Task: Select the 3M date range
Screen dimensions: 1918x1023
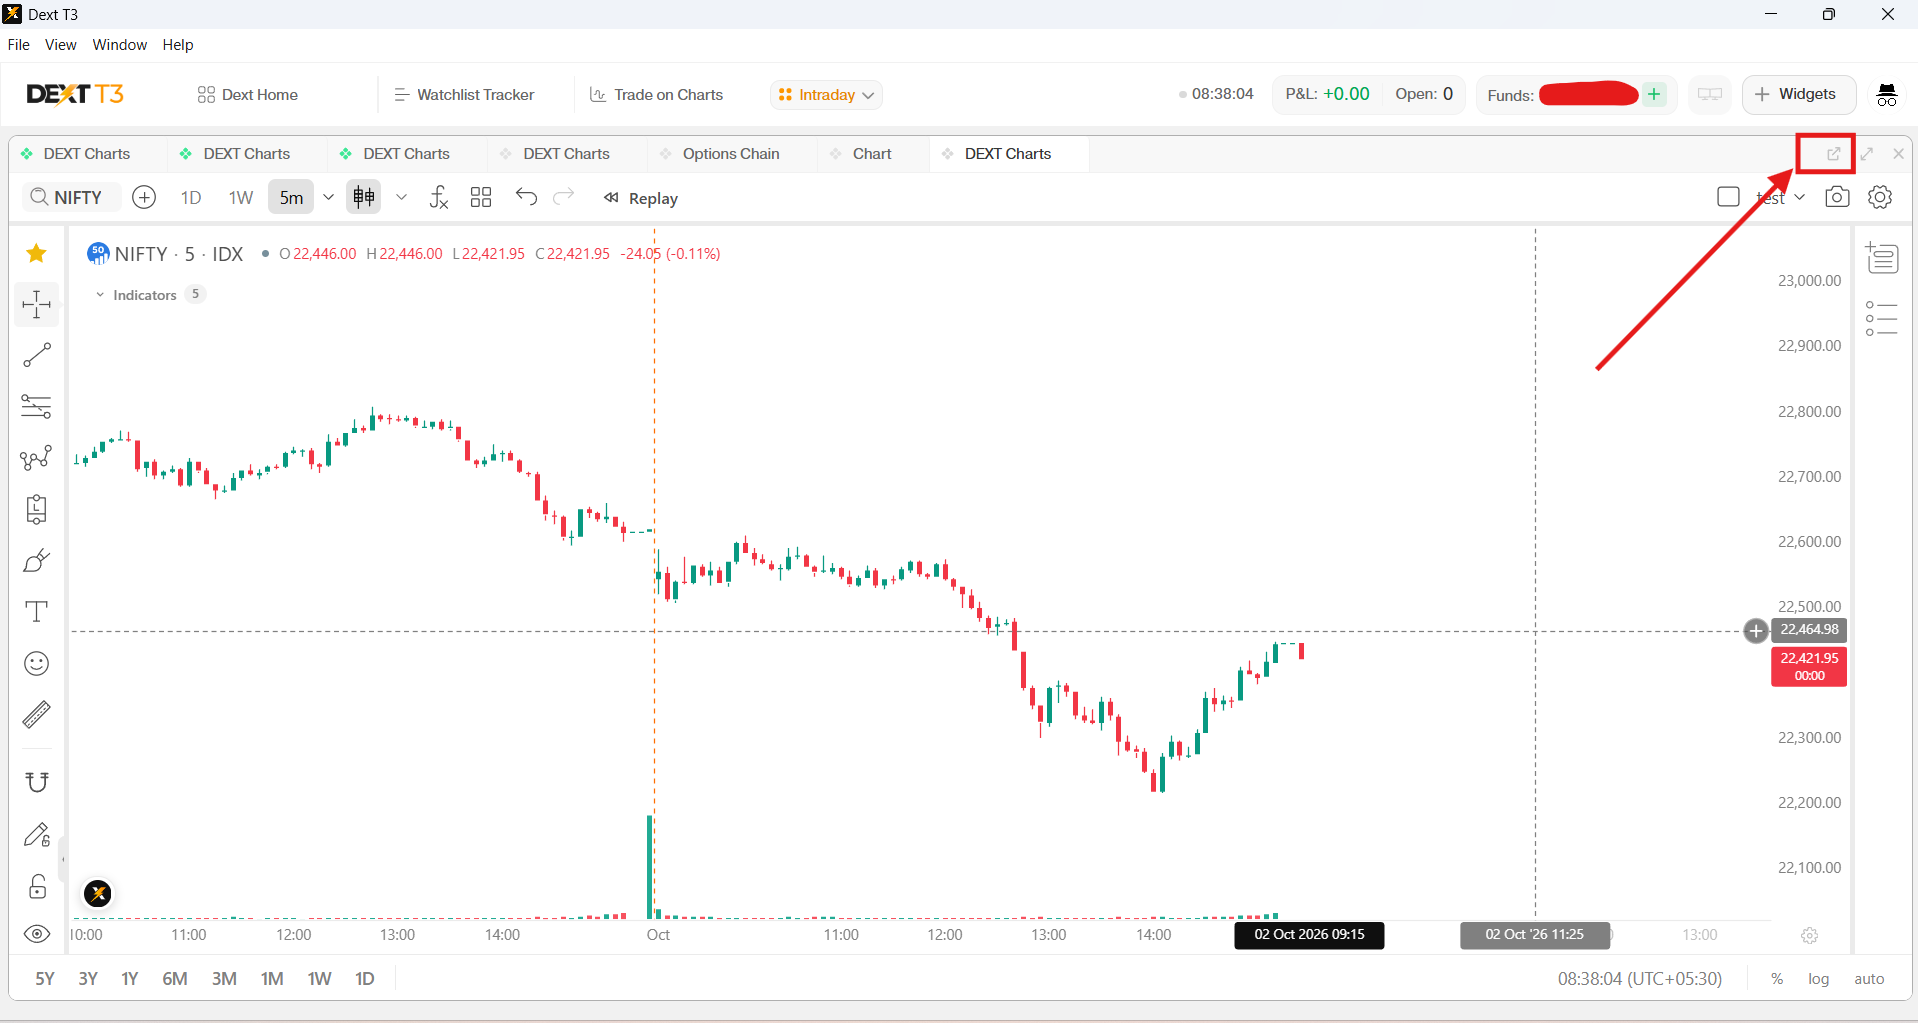Action: click(224, 979)
